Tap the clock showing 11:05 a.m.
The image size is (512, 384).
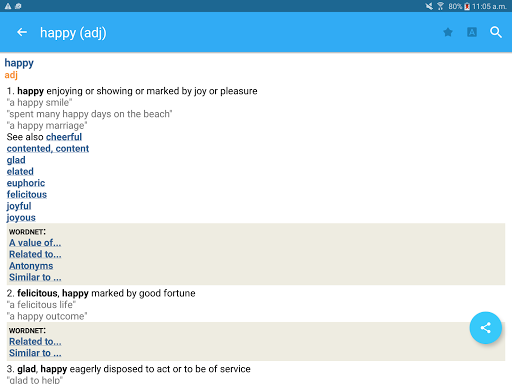pyautogui.click(x=489, y=6)
